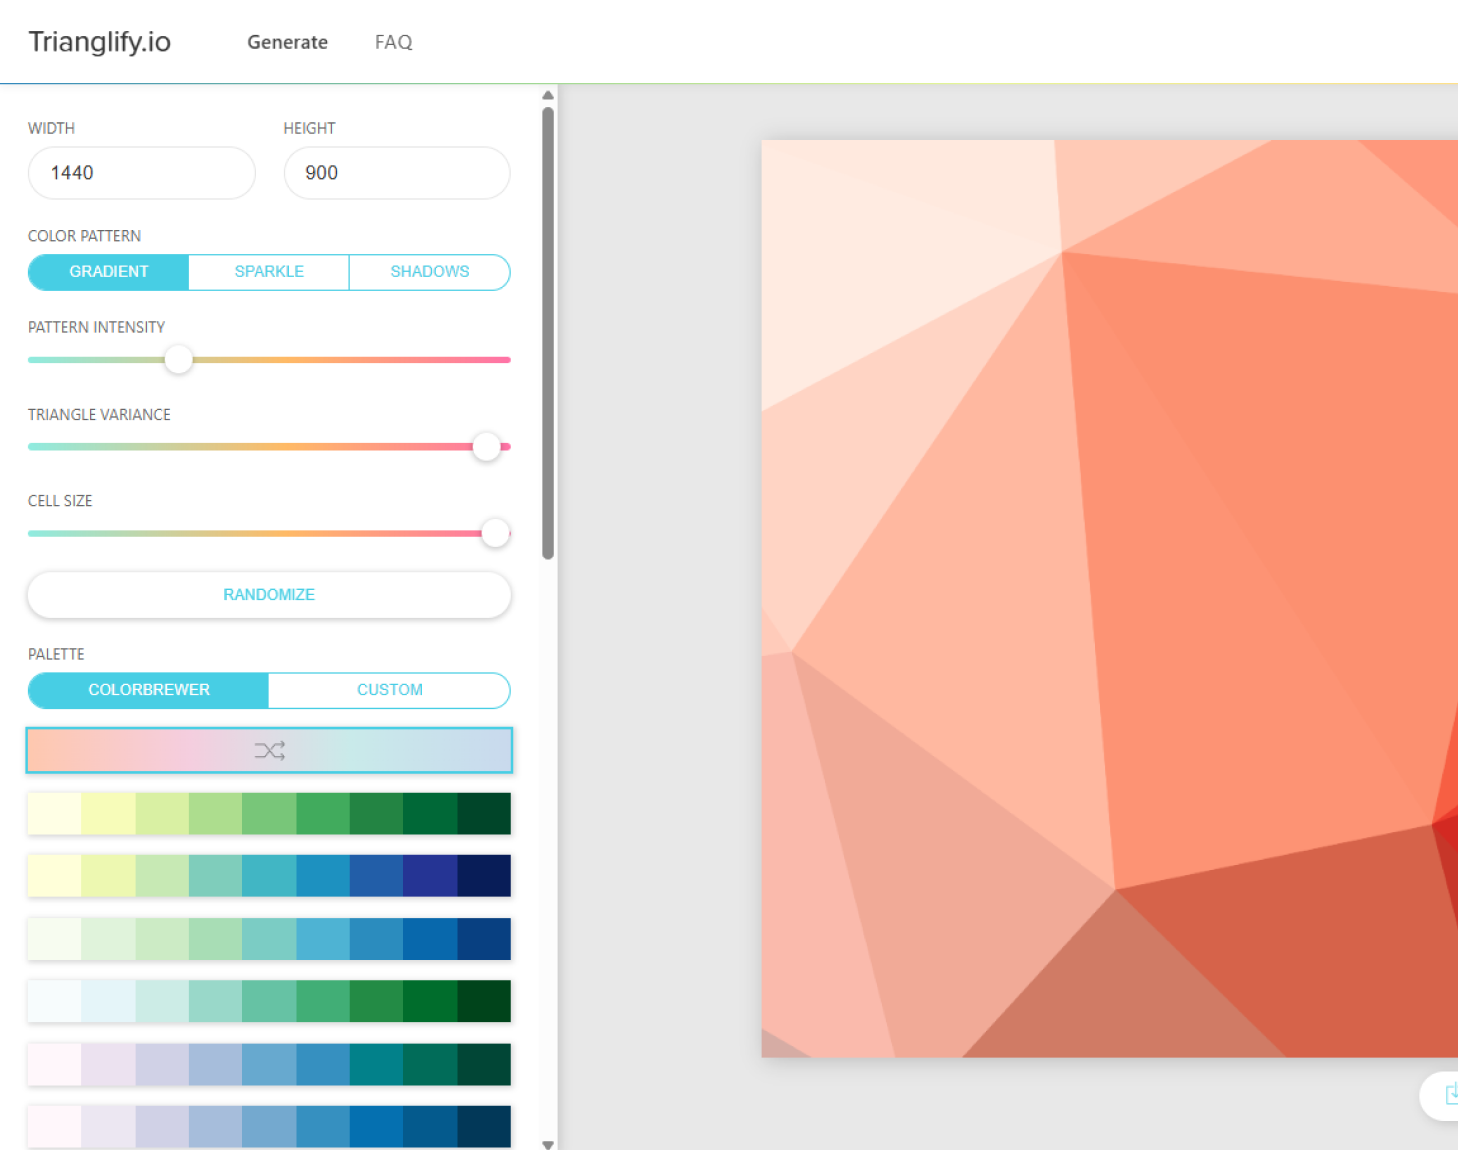Pick the yellow-to-dark-green palette
1458x1150 pixels.
[269, 813]
